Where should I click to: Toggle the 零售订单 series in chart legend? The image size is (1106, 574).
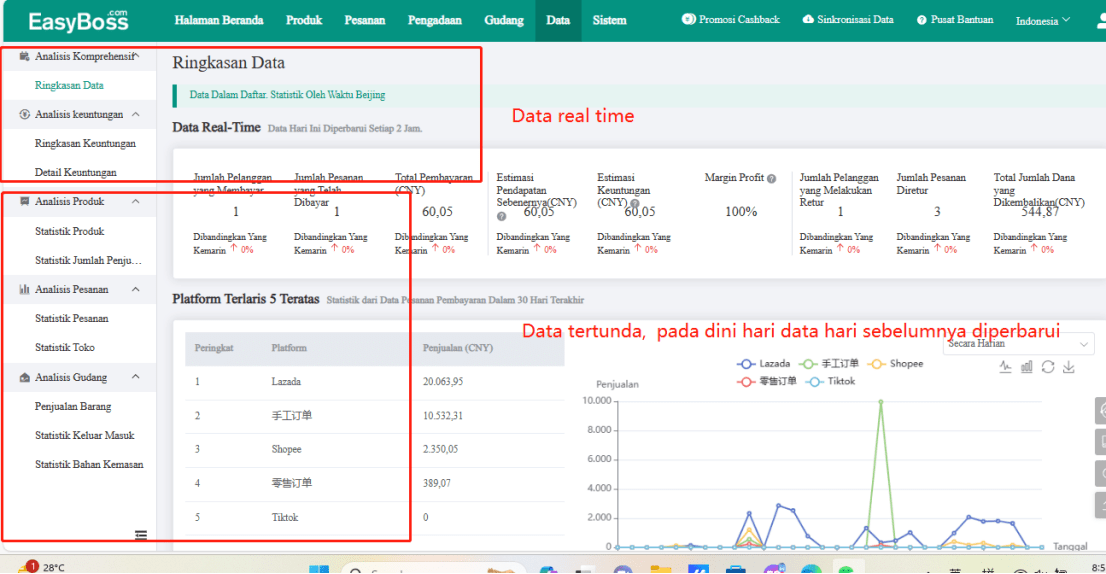tap(767, 381)
